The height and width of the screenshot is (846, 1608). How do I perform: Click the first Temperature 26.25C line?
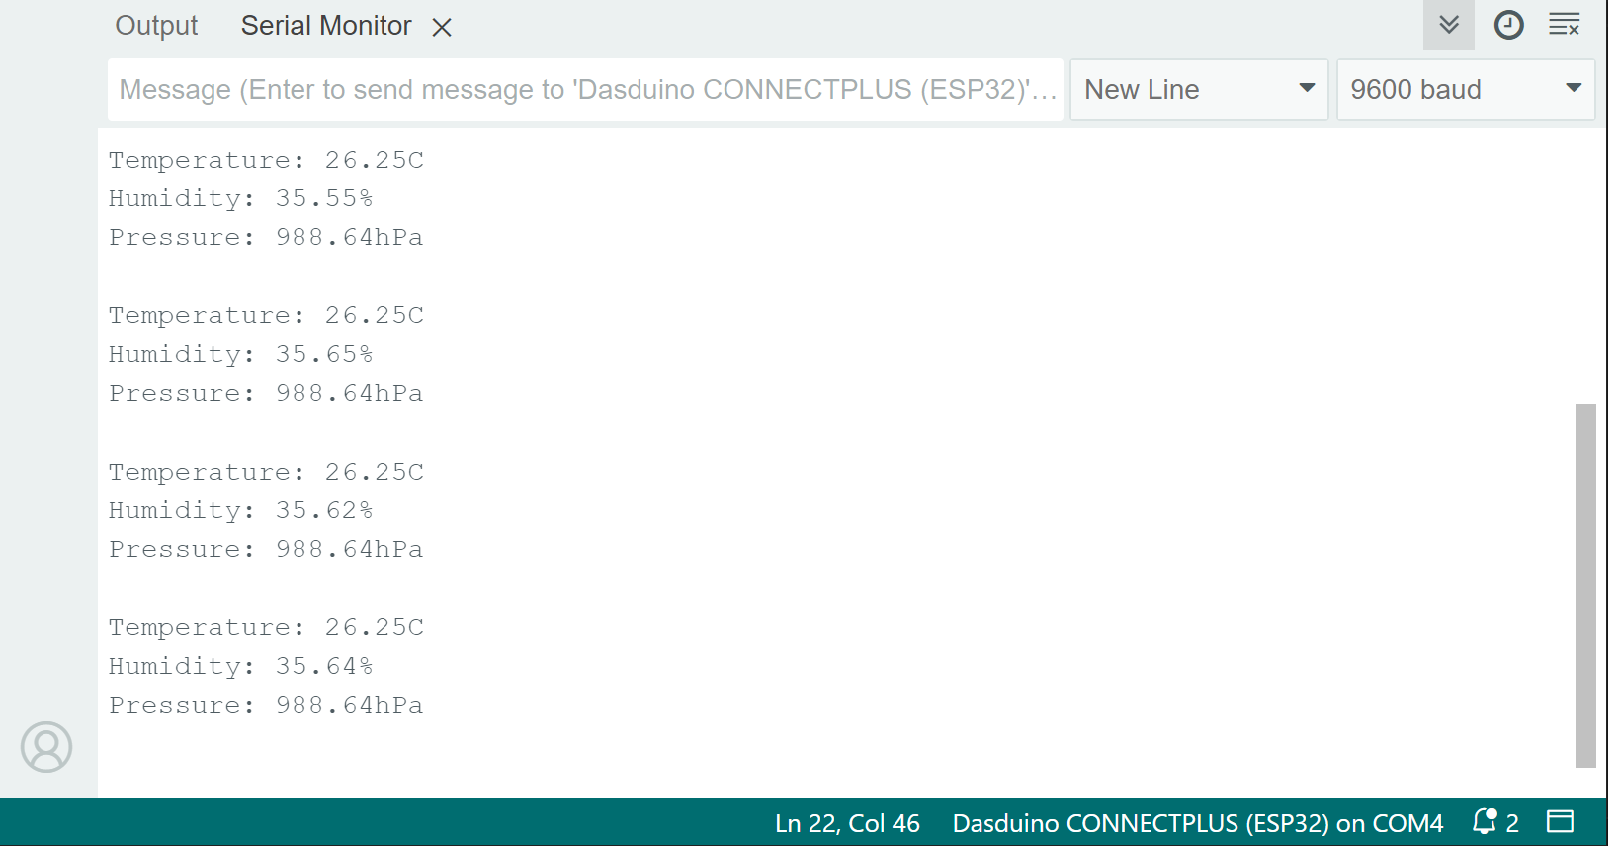(x=266, y=160)
